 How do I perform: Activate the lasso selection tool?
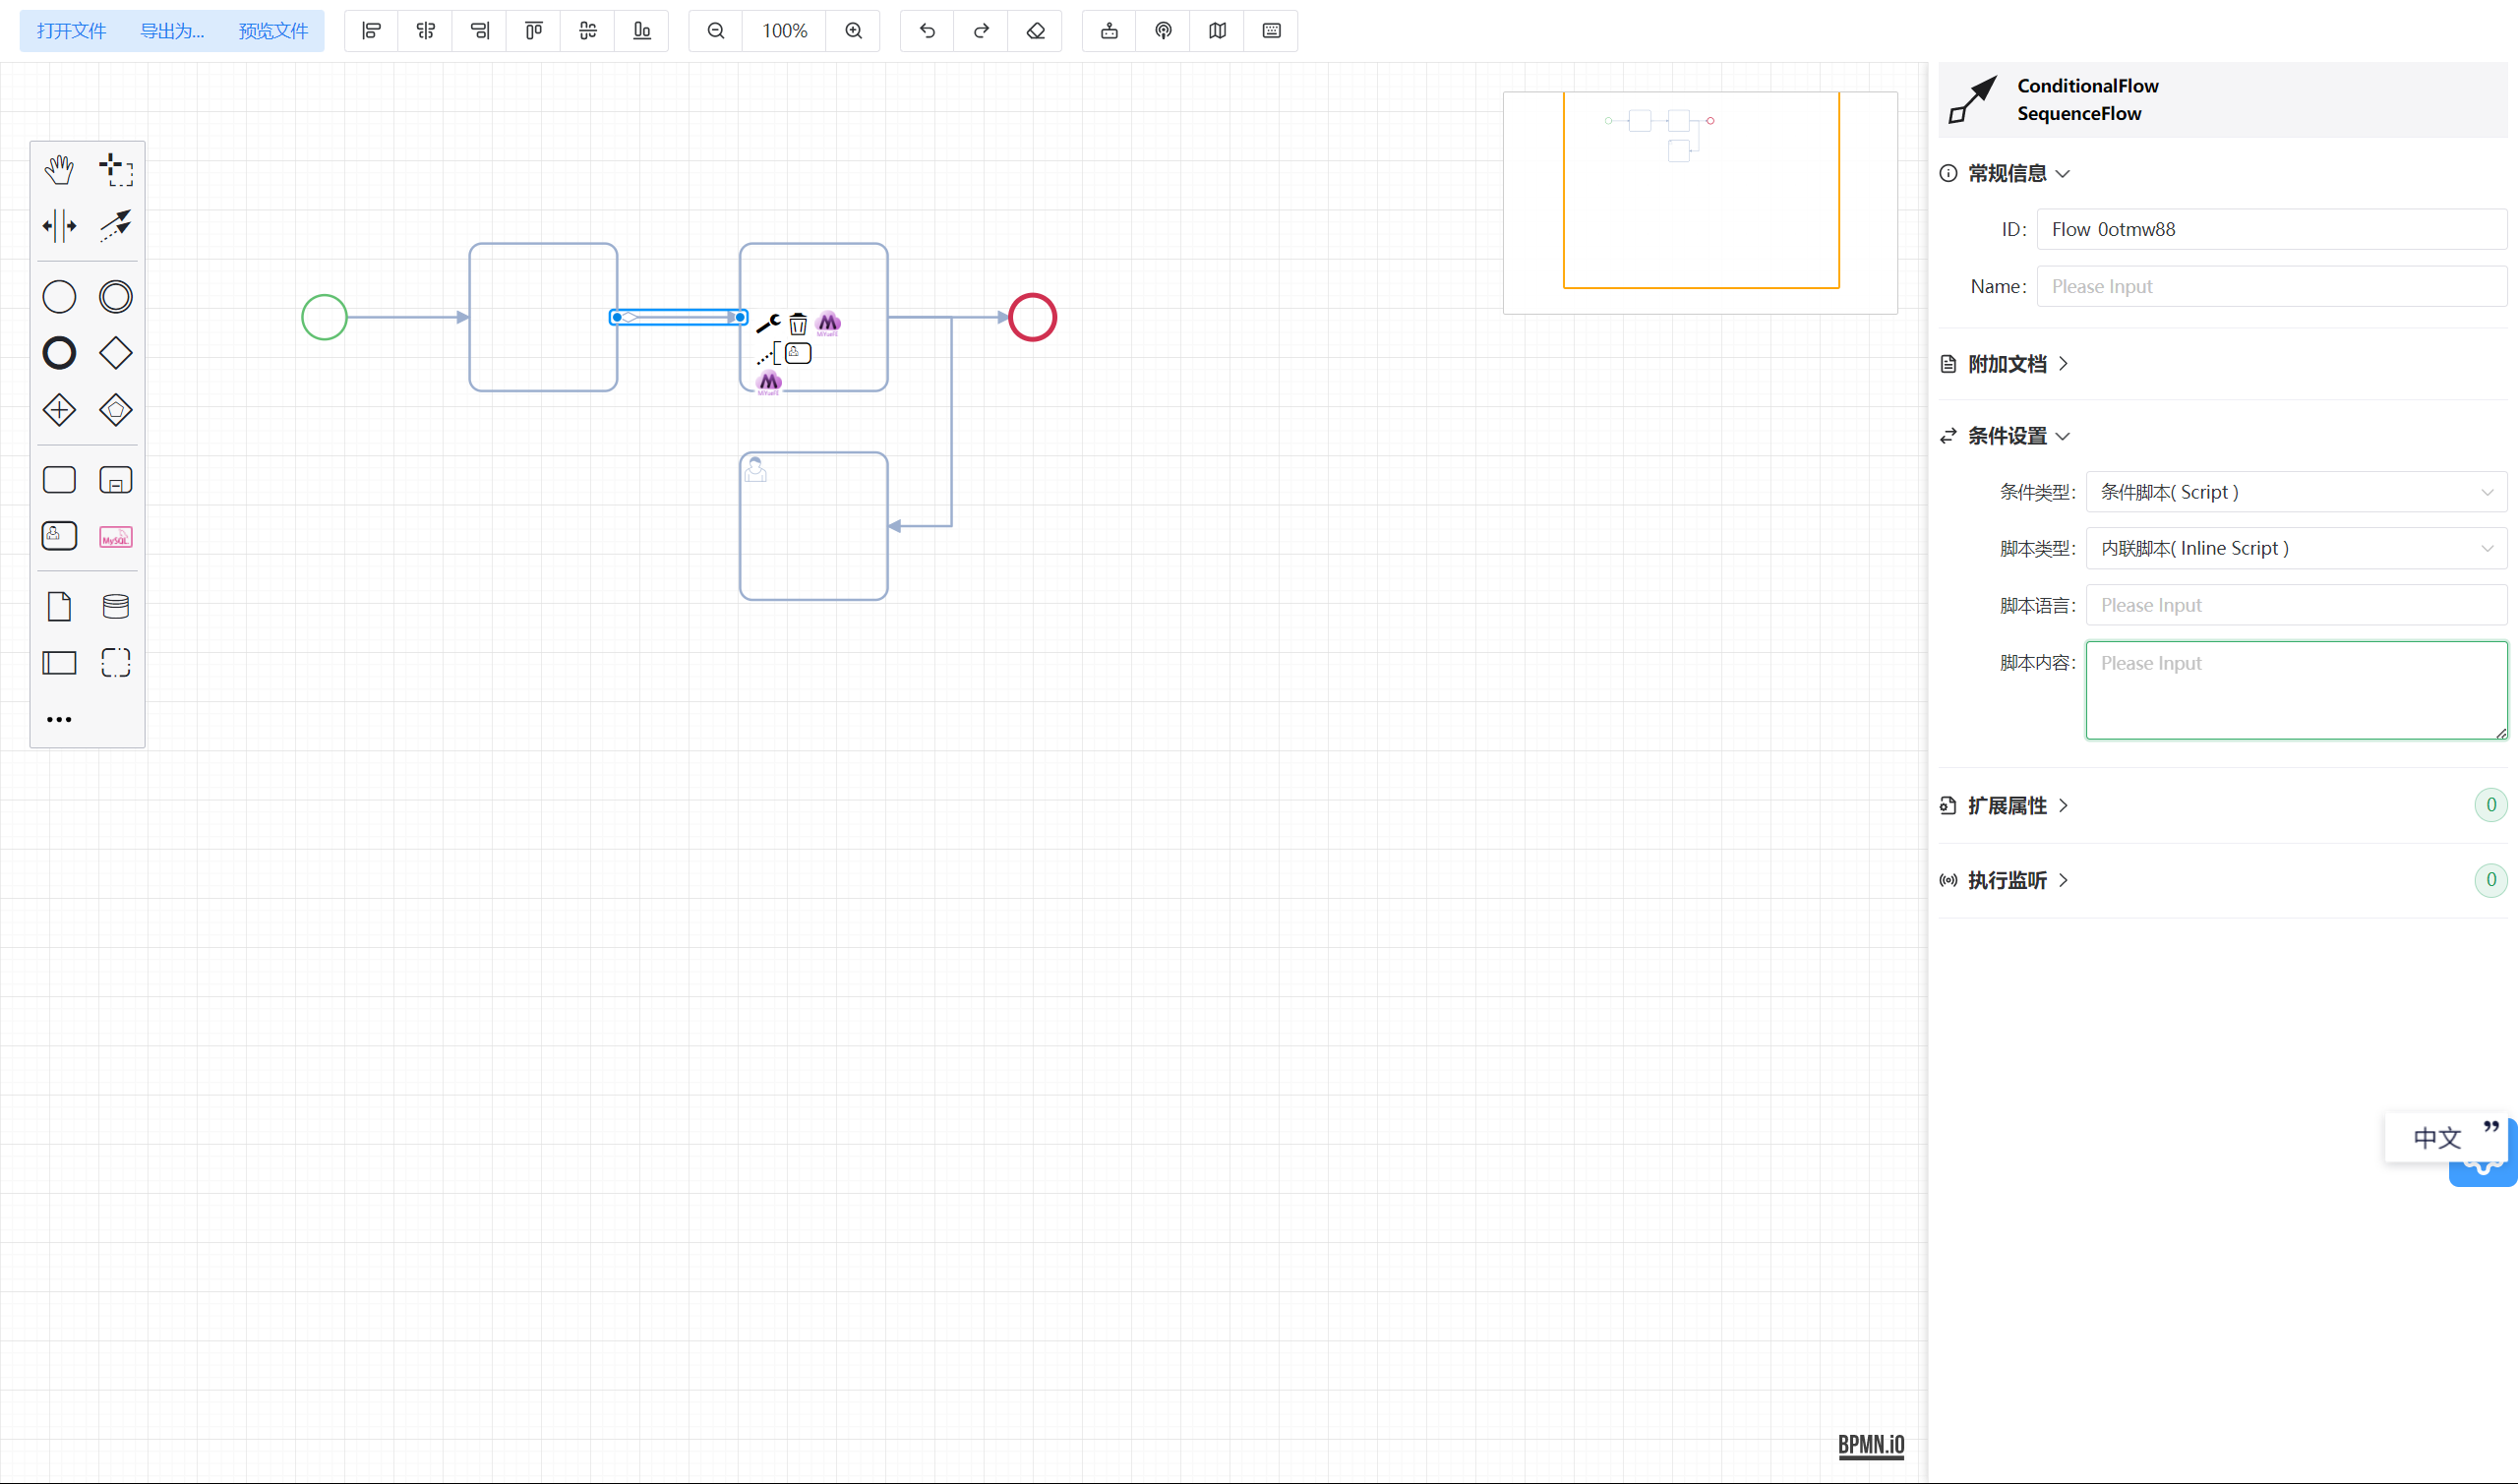pos(116,170)
